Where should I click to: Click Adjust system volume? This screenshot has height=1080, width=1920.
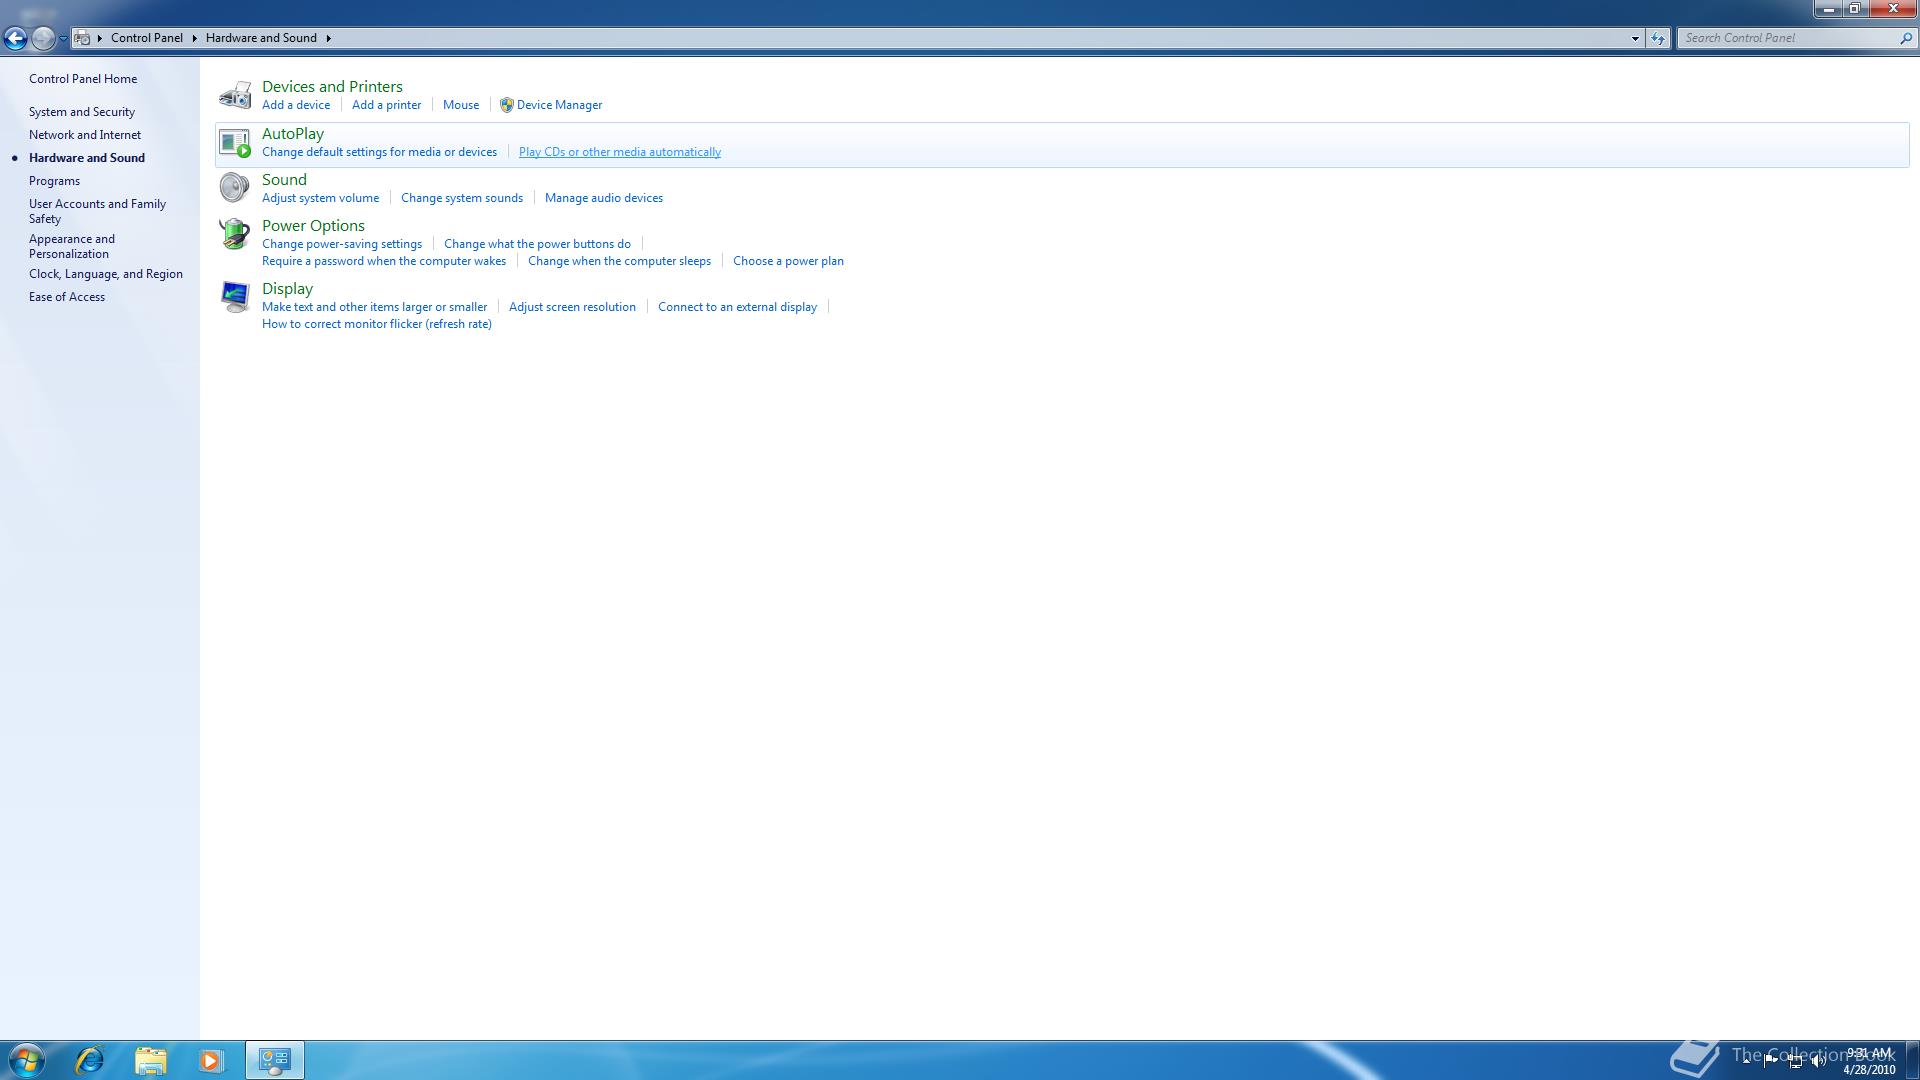[320, 198]
